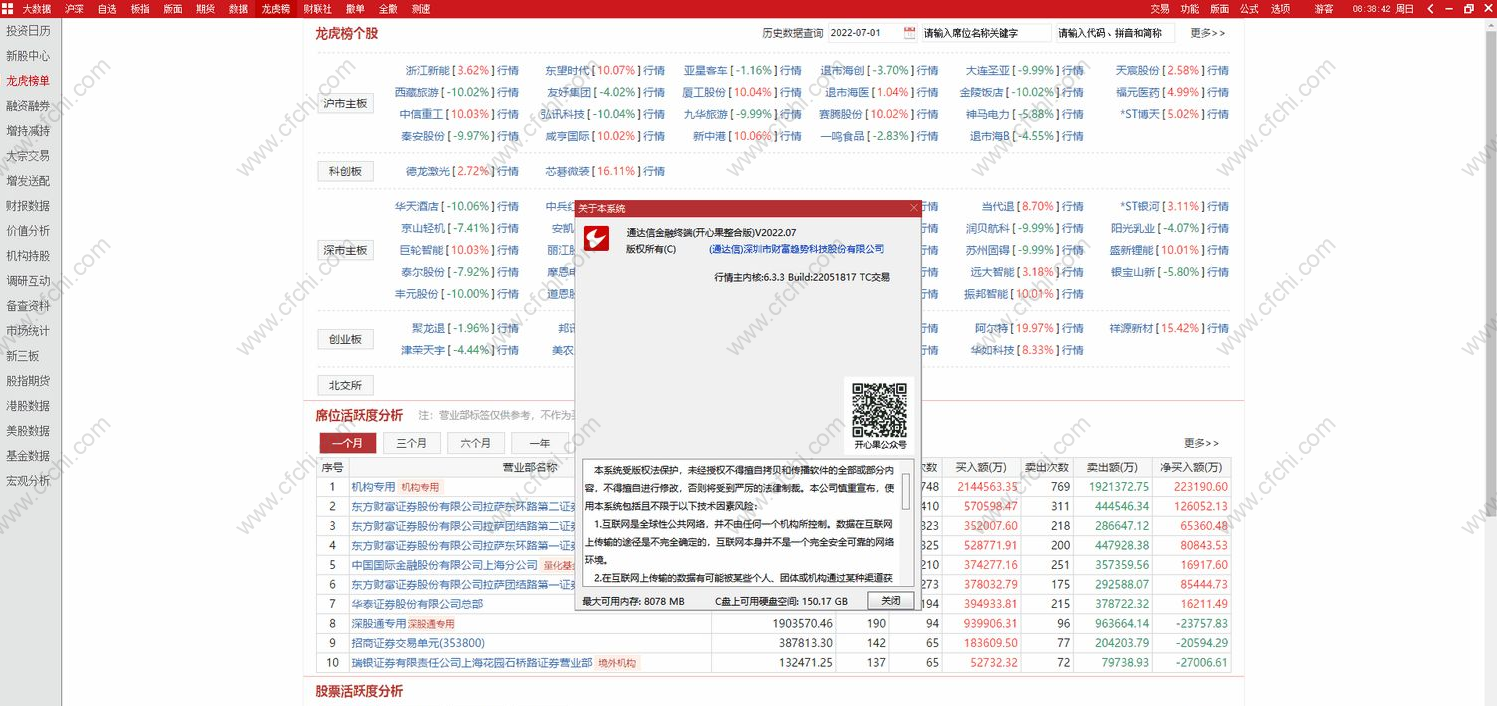
Task: Open the 板指 top menu
Action: 140,8
